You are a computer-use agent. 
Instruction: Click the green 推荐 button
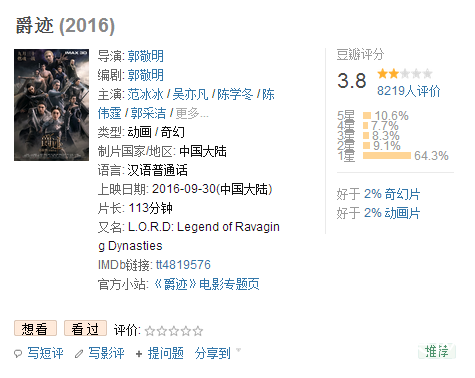tap(437, 351)
